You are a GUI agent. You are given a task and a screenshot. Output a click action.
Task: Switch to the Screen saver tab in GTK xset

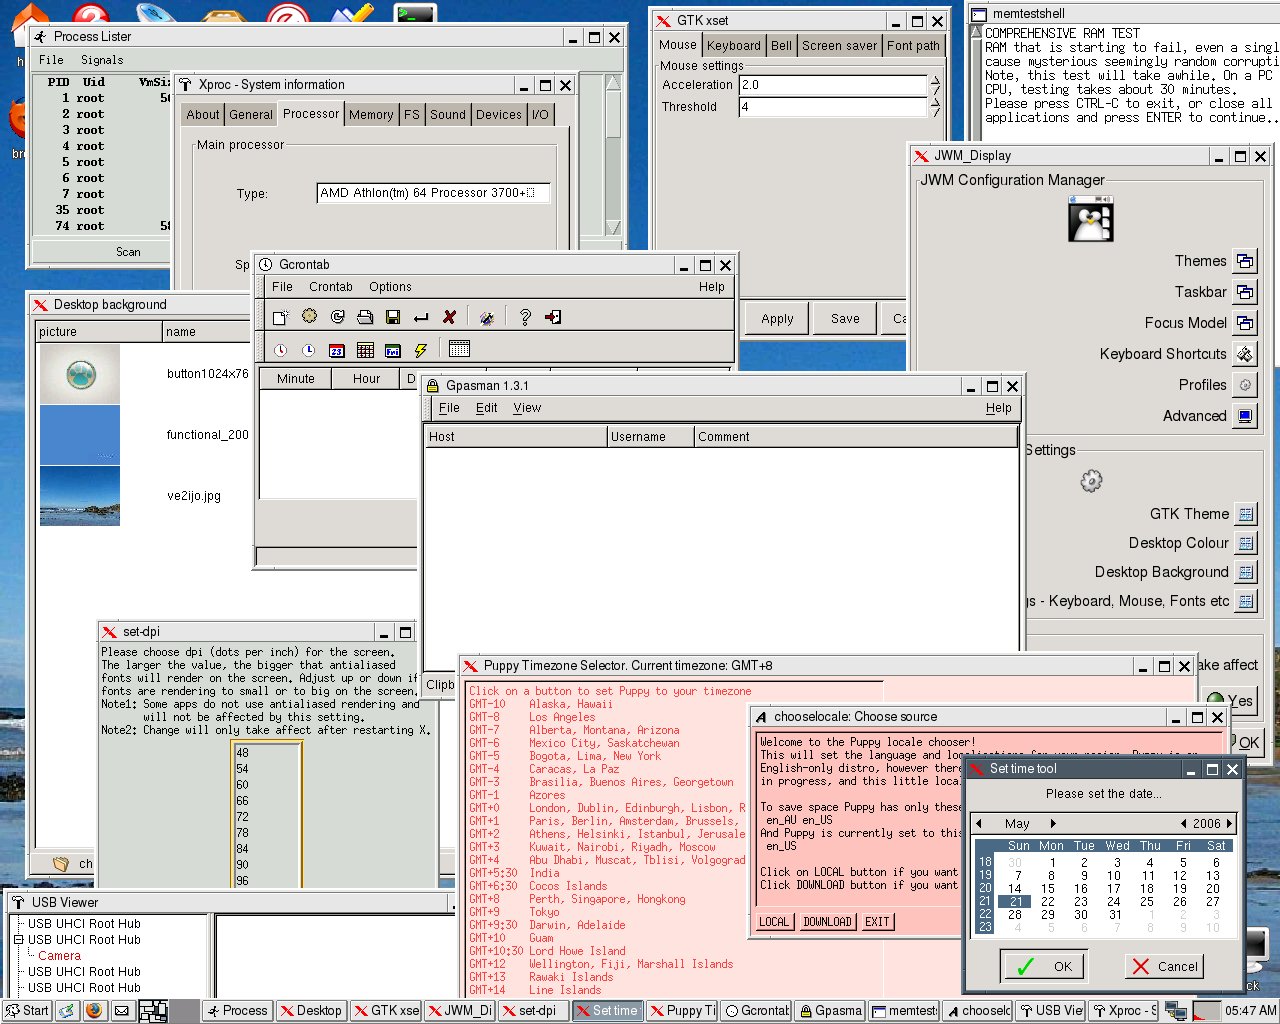[840, 46]
